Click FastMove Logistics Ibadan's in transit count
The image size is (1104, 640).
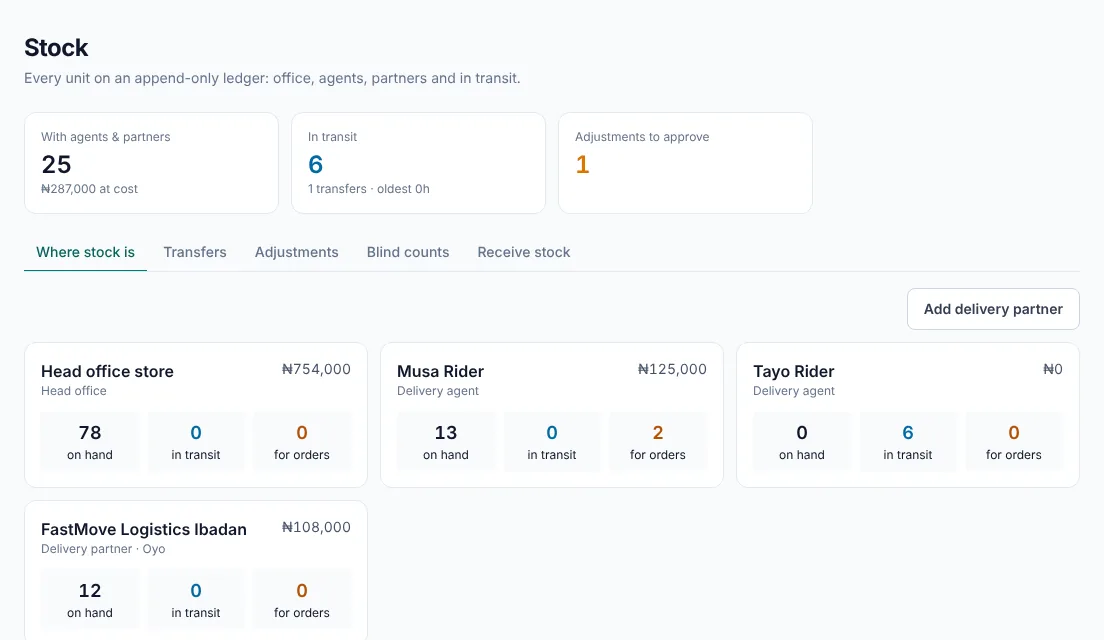[196, 599]
